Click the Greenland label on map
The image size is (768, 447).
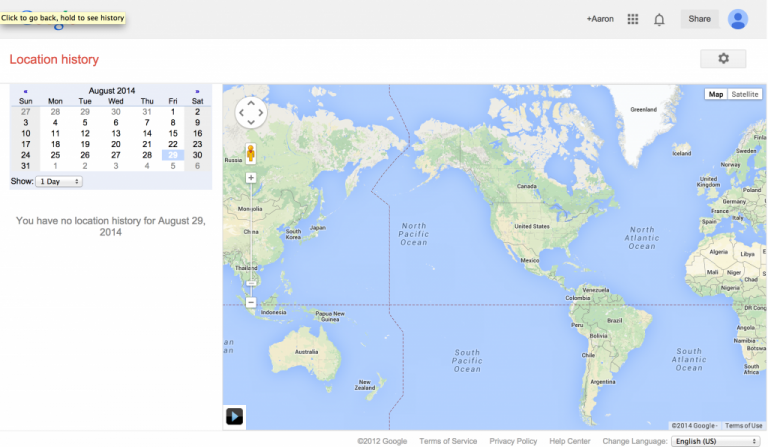(644, 110)
